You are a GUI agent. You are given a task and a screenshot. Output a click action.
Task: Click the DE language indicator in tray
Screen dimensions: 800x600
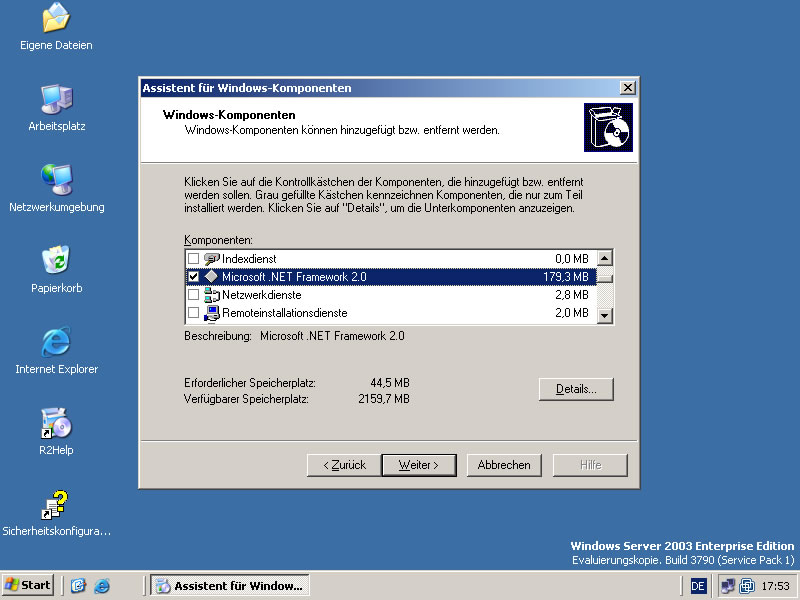point(698,585)
